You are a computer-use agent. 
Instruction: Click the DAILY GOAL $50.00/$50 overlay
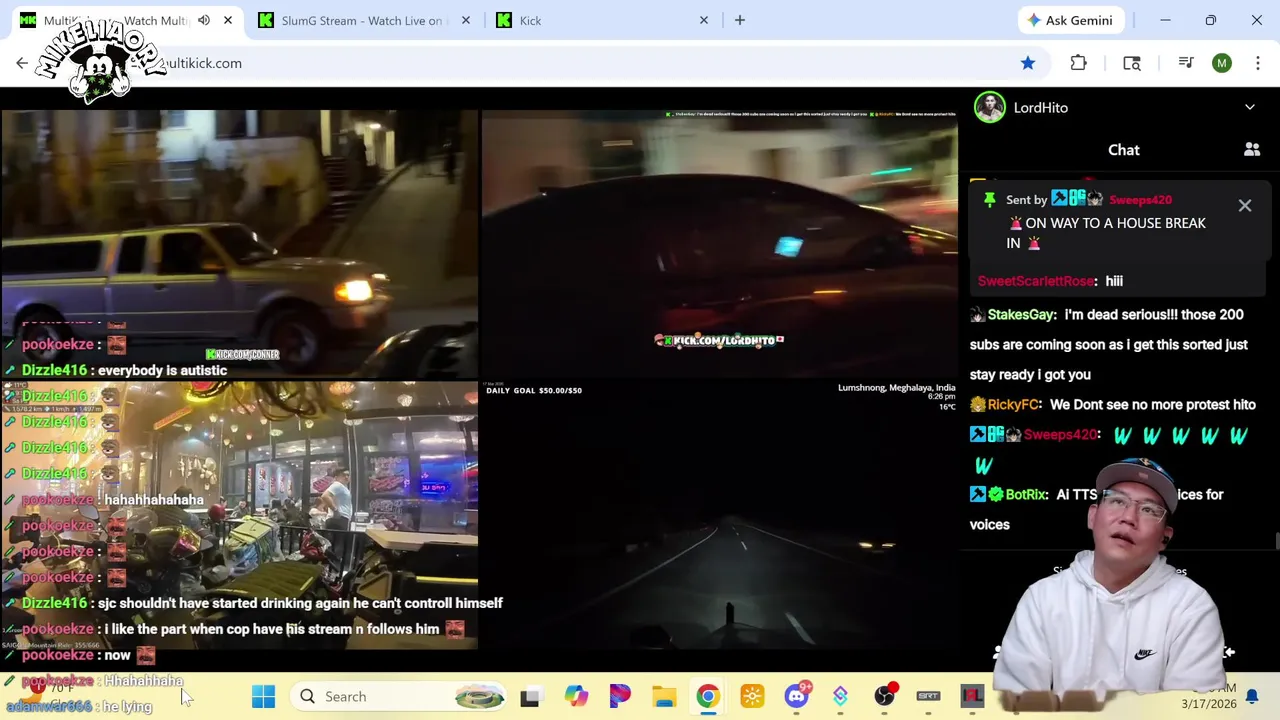pyautogui.click(x=533, y=390)
